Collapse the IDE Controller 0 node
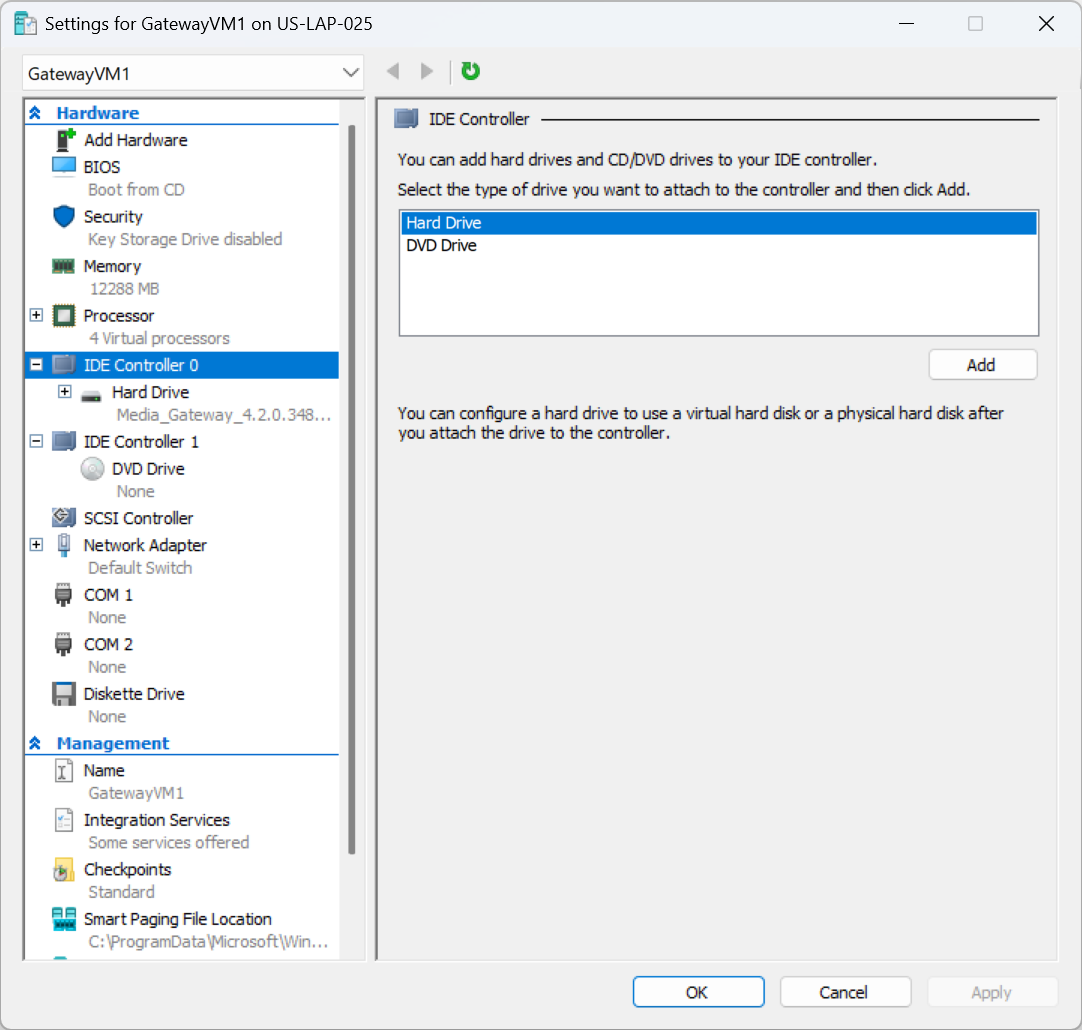This screenshot has width=1082, height=1030. (37, 365)
